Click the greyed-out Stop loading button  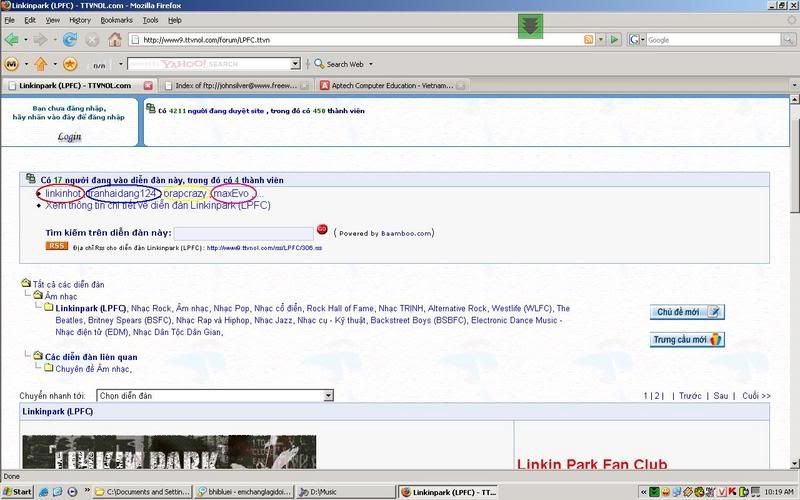(x=92, y=40)
